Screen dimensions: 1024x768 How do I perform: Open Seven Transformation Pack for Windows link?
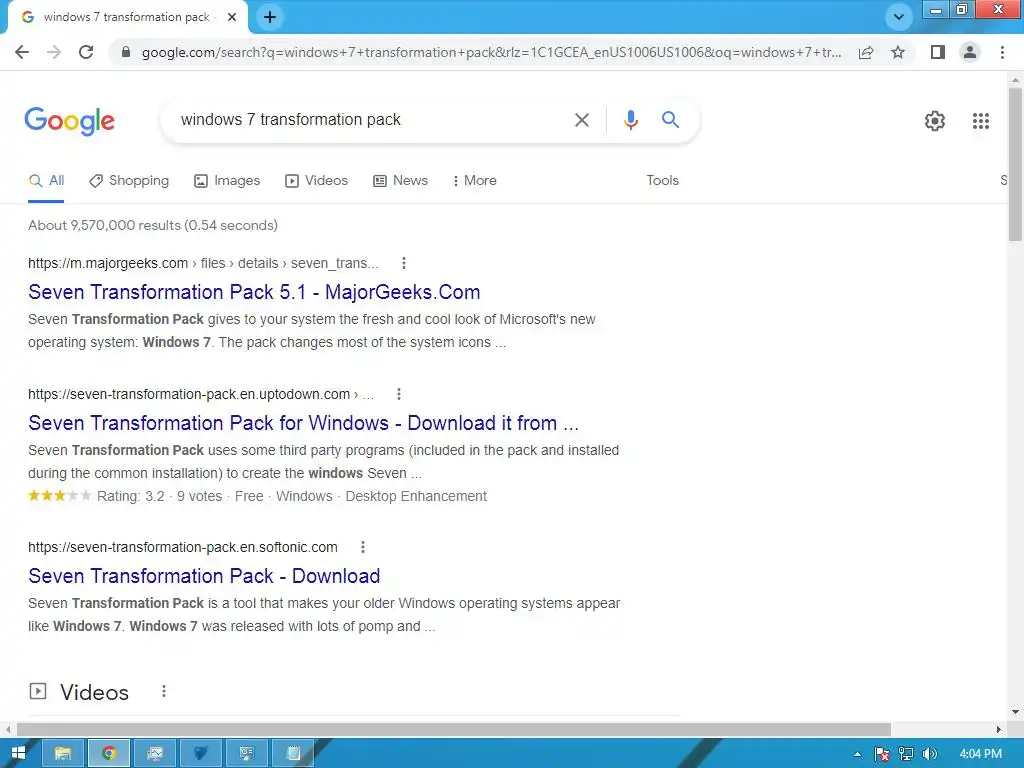tap(303, 424)
